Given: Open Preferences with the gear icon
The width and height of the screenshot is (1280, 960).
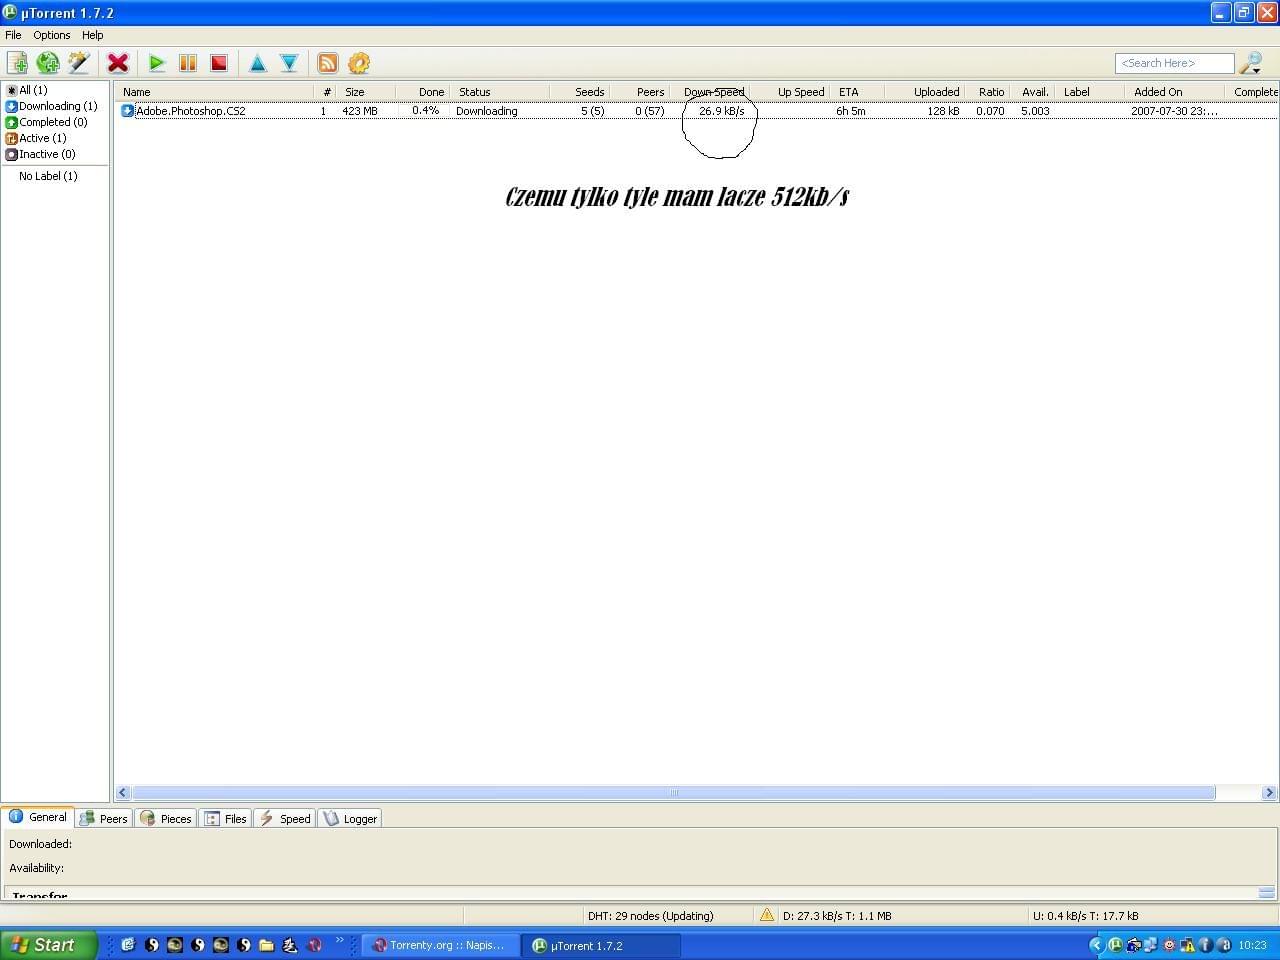Looking at the screenshot, I should (x=359, y=63).
